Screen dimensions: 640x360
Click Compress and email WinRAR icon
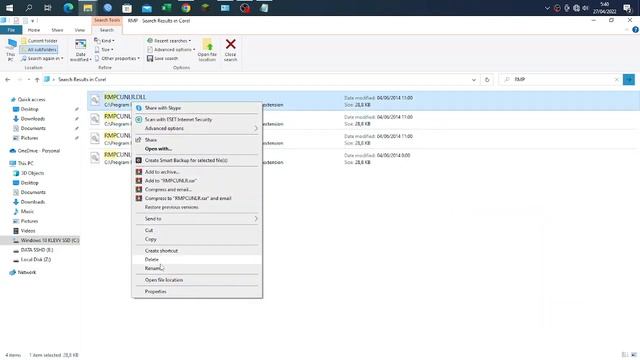click(x=139, y=190)
